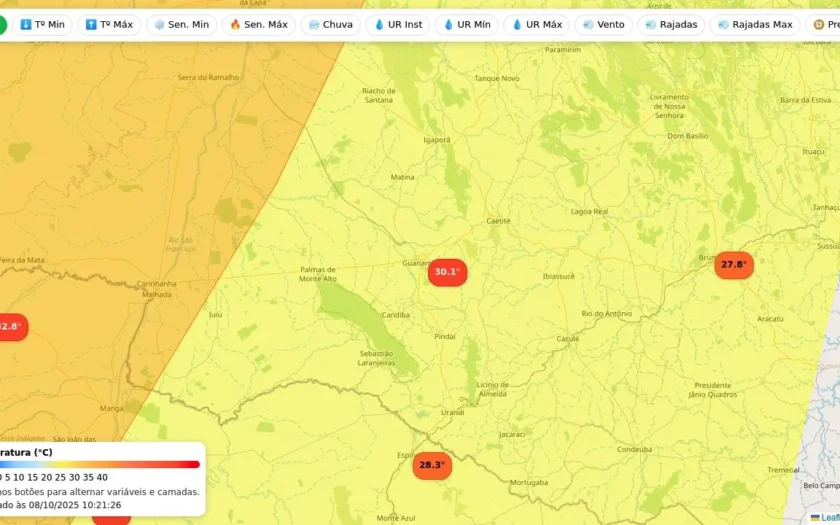
Task: Click the Presidente Jânio Quadros label
Action: click(x=712, y=390)
